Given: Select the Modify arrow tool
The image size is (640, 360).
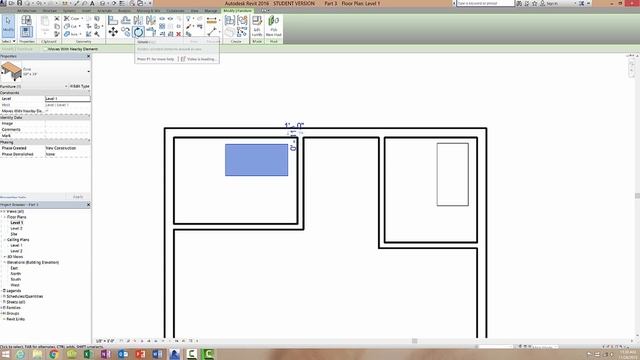Looking at the screenshot, I should (8, 26).
